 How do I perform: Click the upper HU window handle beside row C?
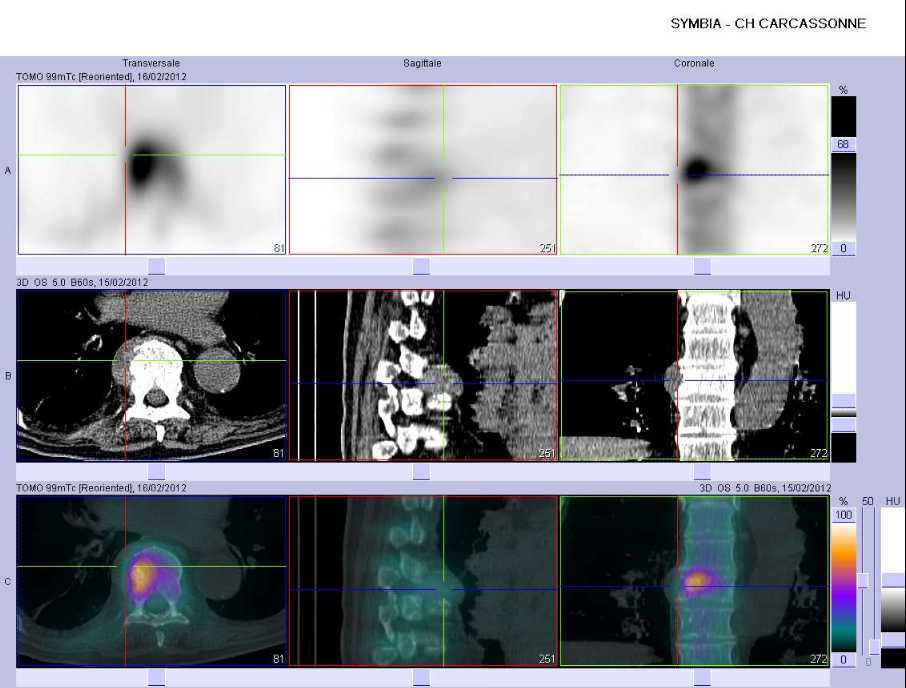893,581
